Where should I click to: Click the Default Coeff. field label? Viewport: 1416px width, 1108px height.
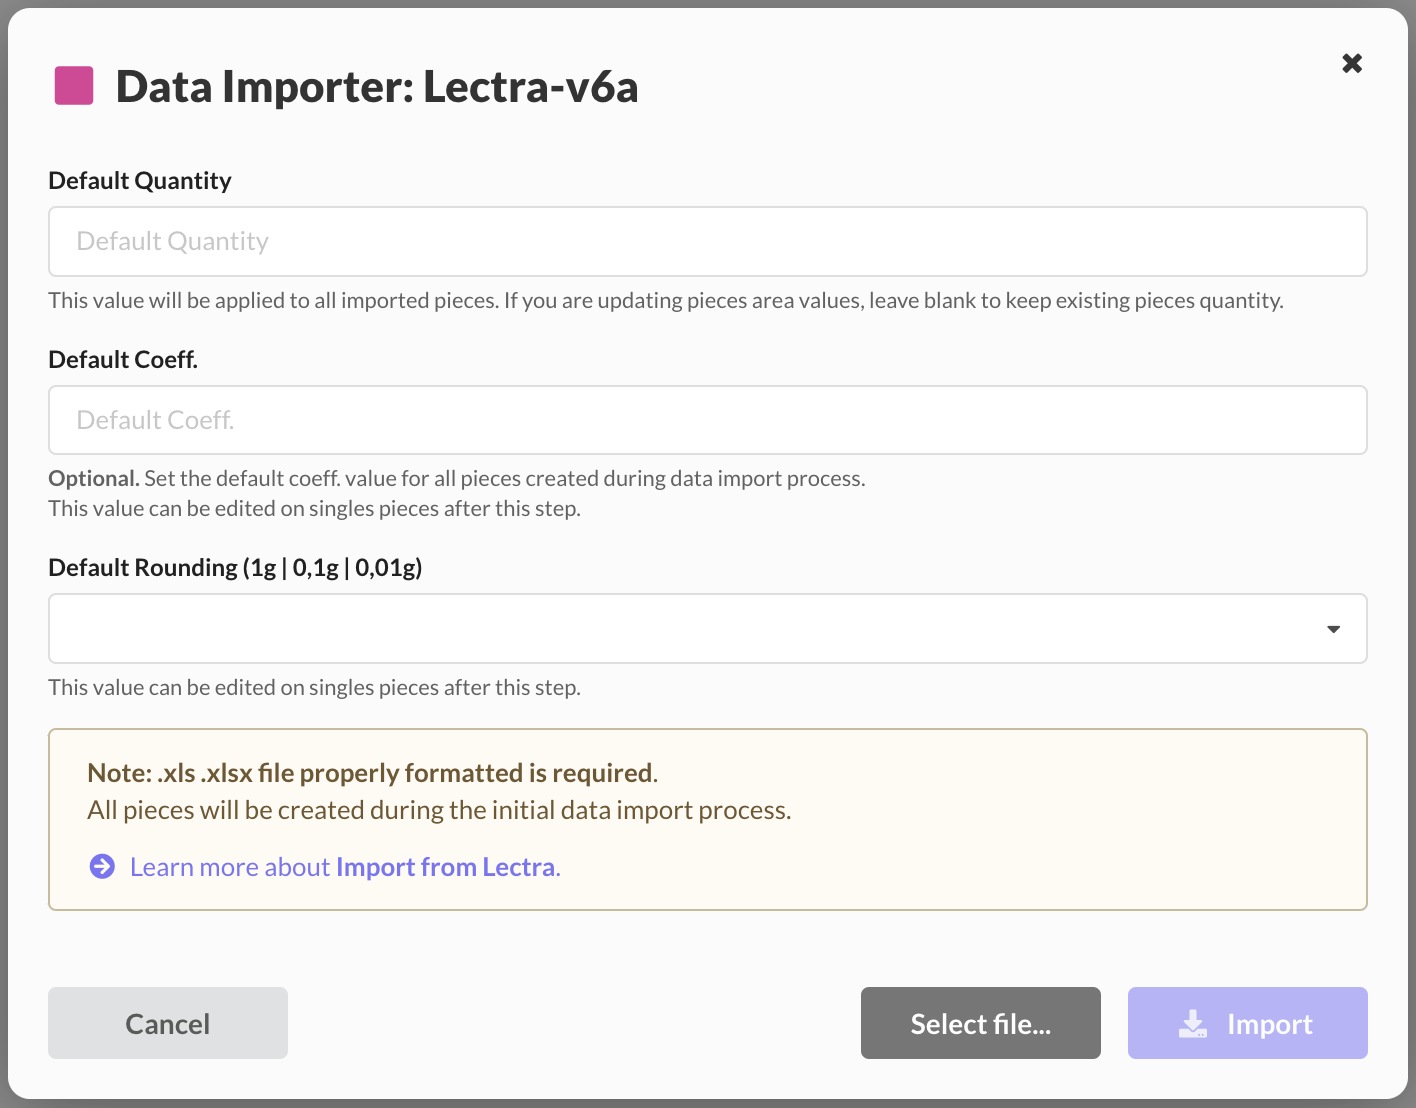point(123,360)
